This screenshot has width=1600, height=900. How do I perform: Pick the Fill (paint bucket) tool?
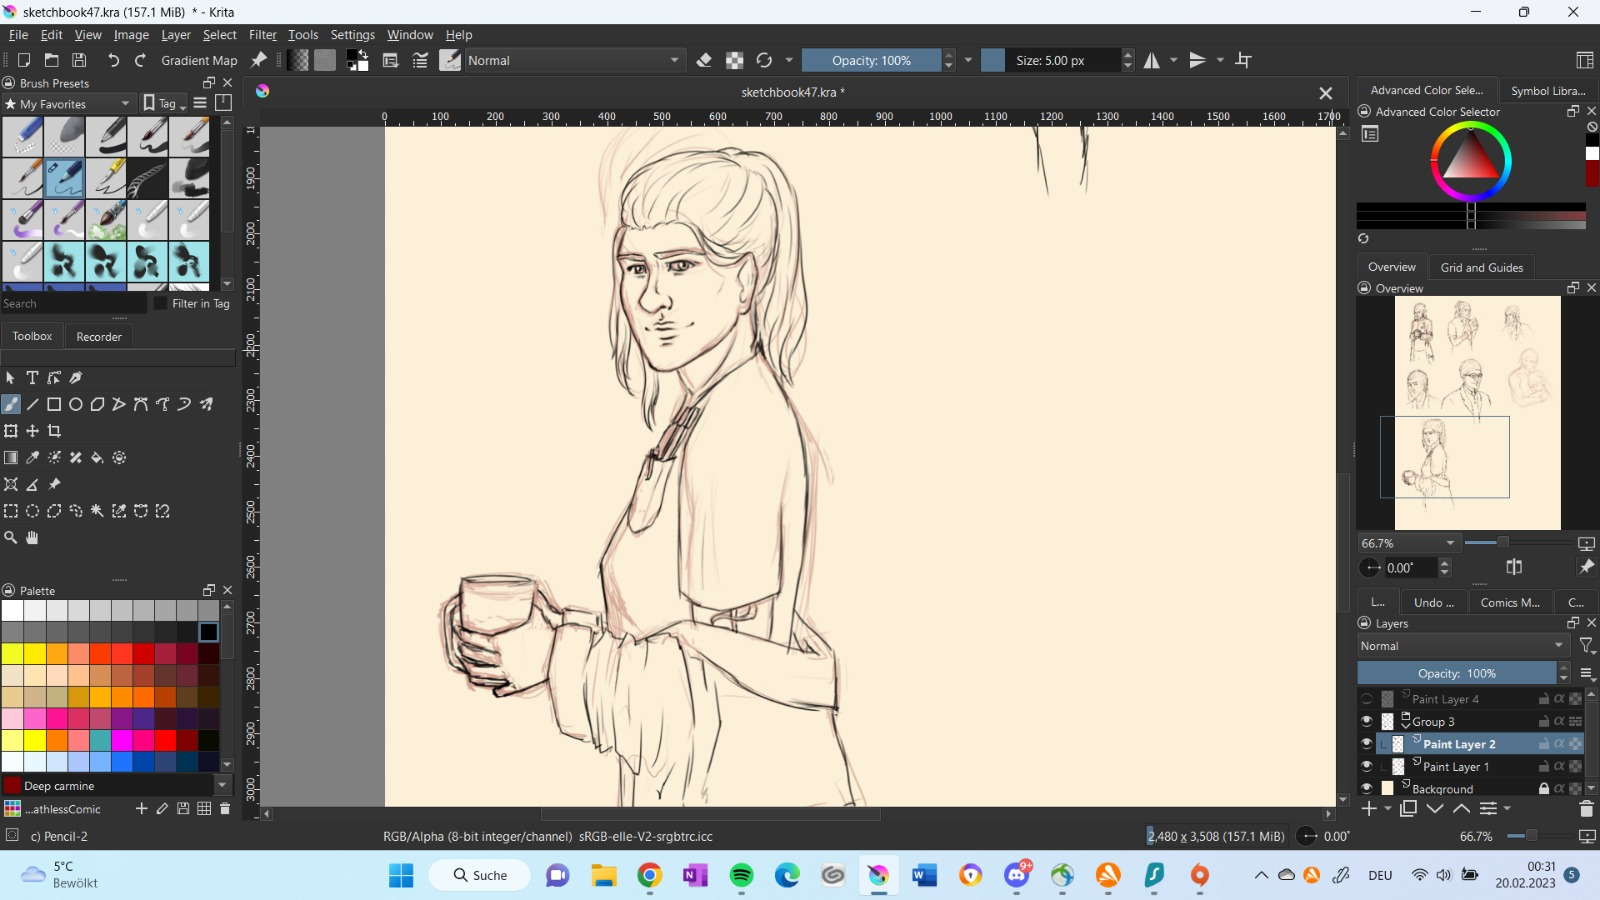click(97, 458)
